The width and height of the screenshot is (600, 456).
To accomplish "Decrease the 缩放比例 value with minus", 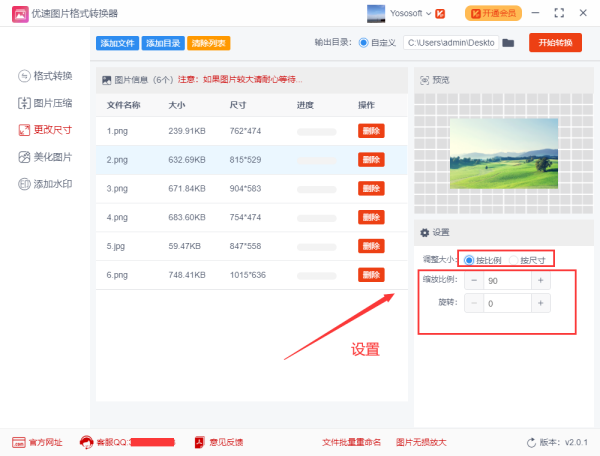I will pyautogui.click(x=472, y=281).
